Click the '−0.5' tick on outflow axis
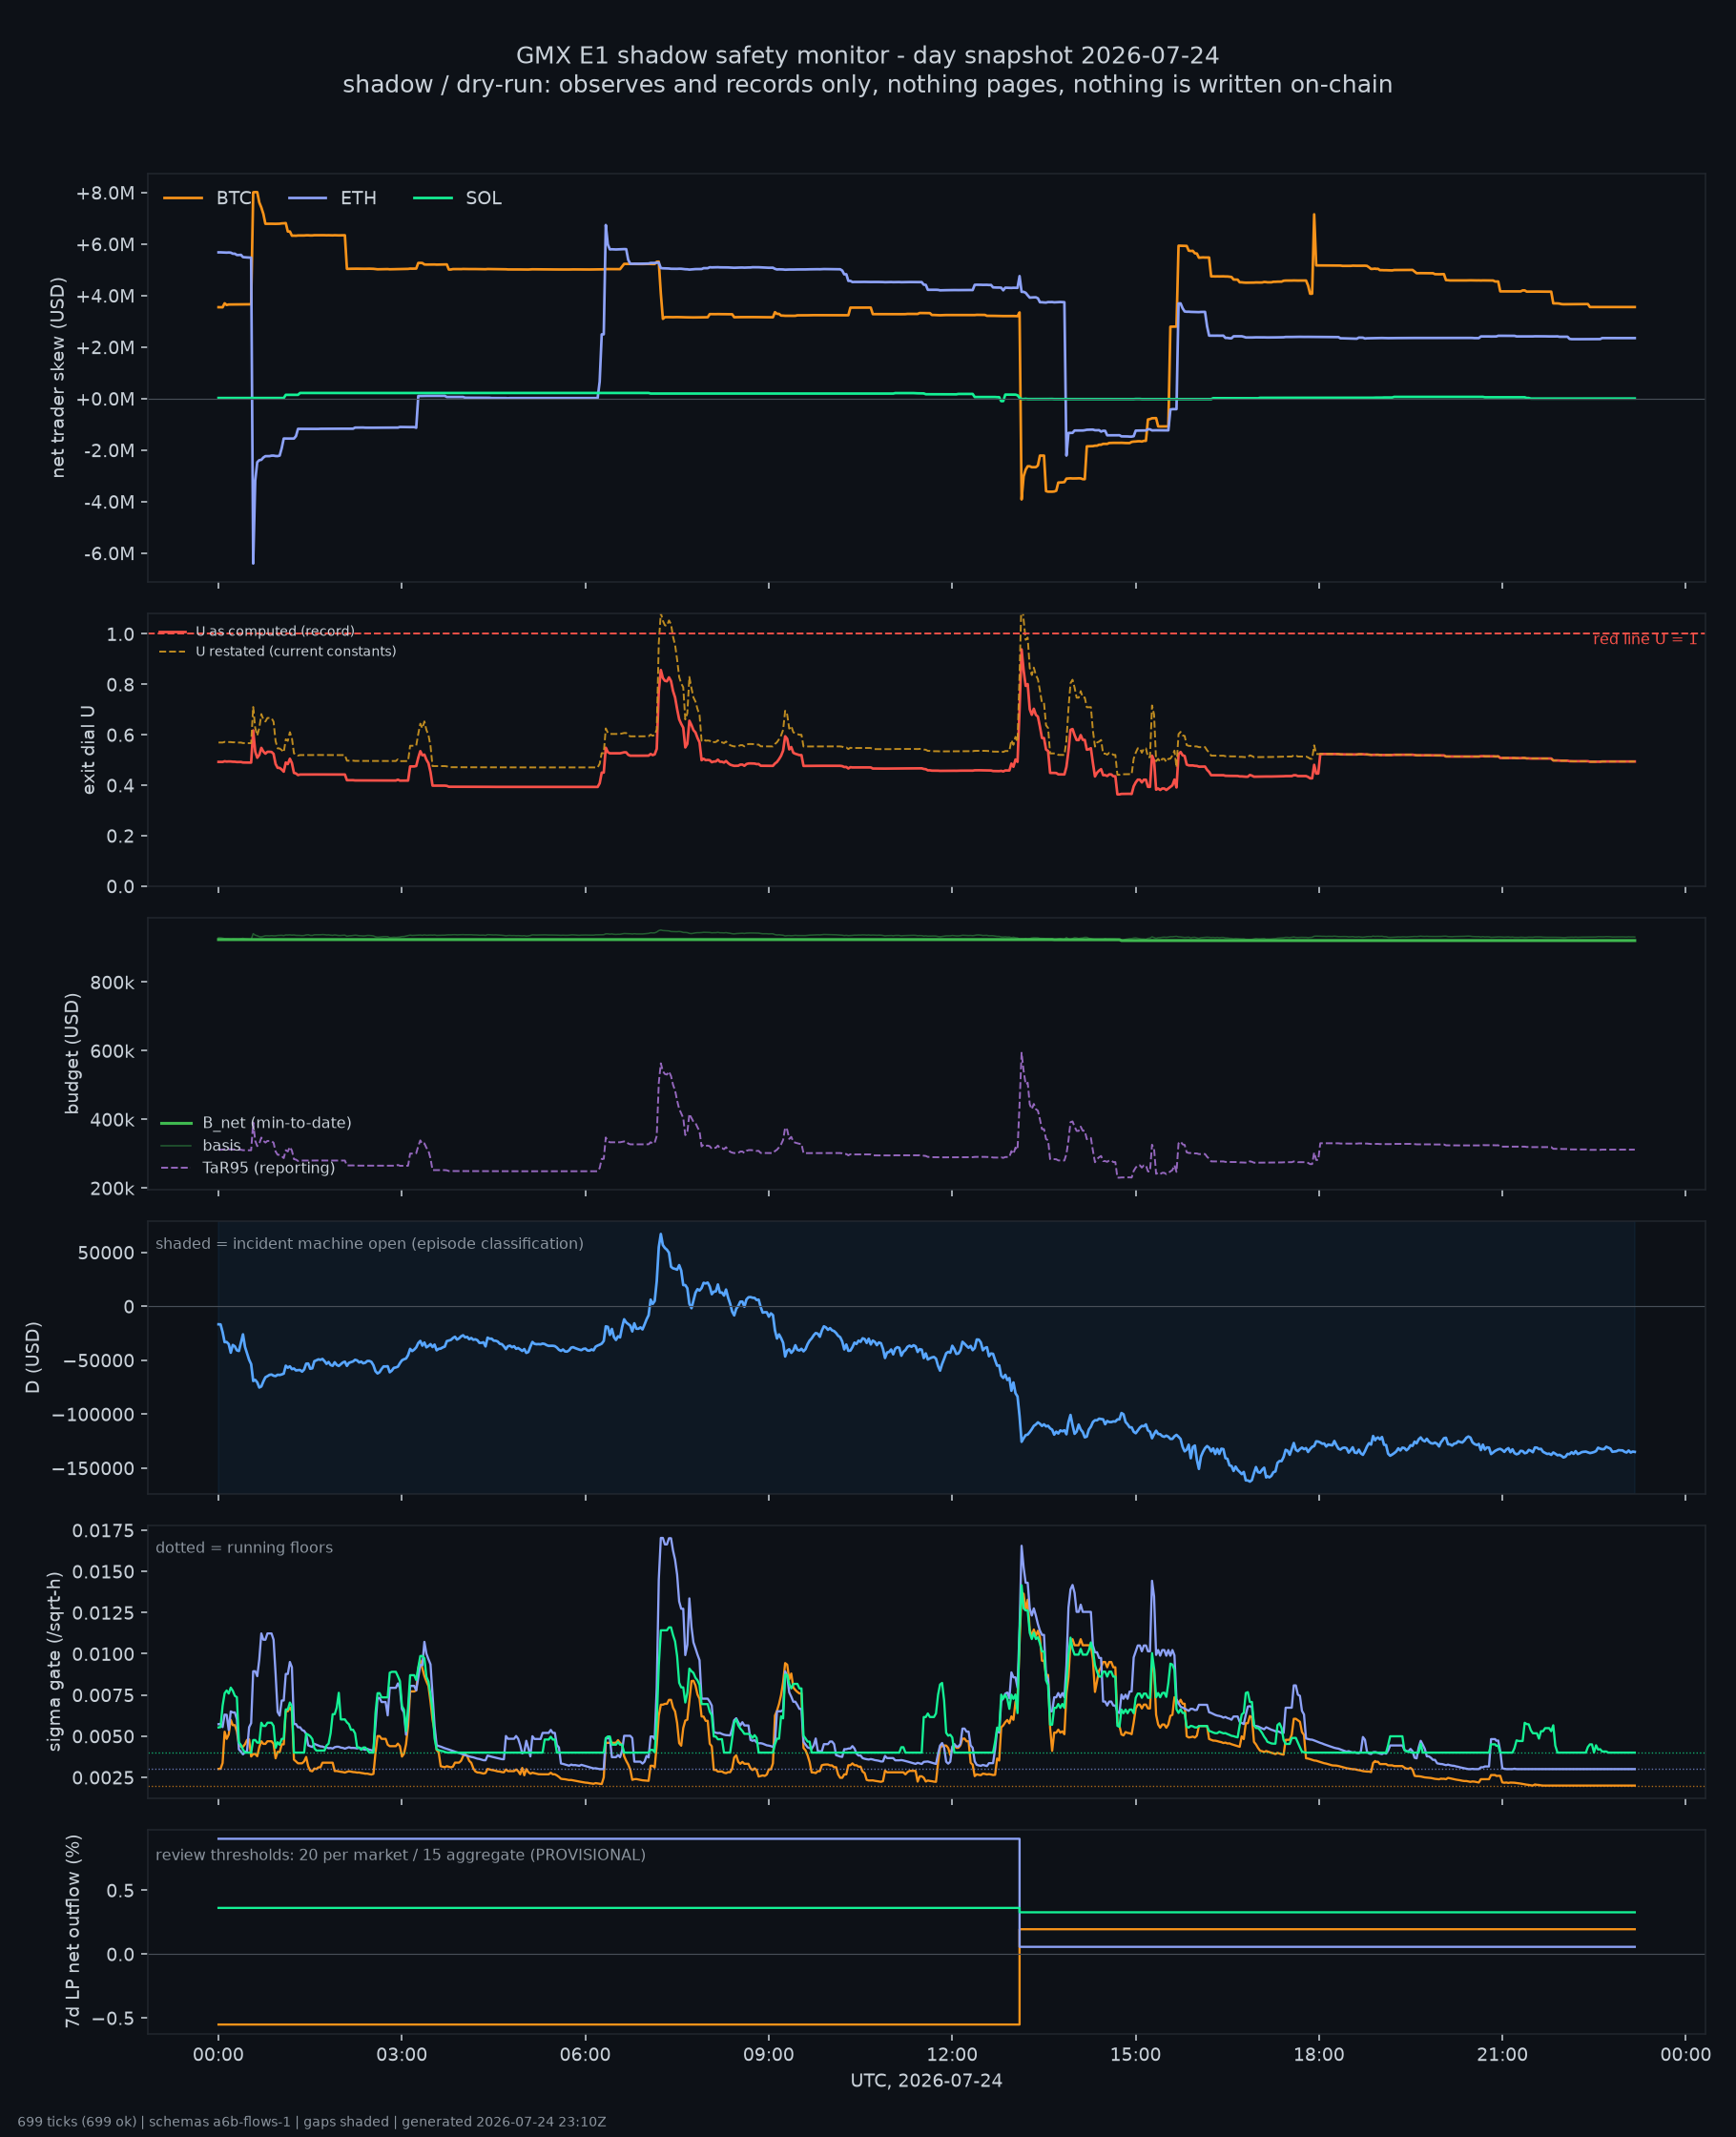Screen dimensions: 1736x2137 114,2020
